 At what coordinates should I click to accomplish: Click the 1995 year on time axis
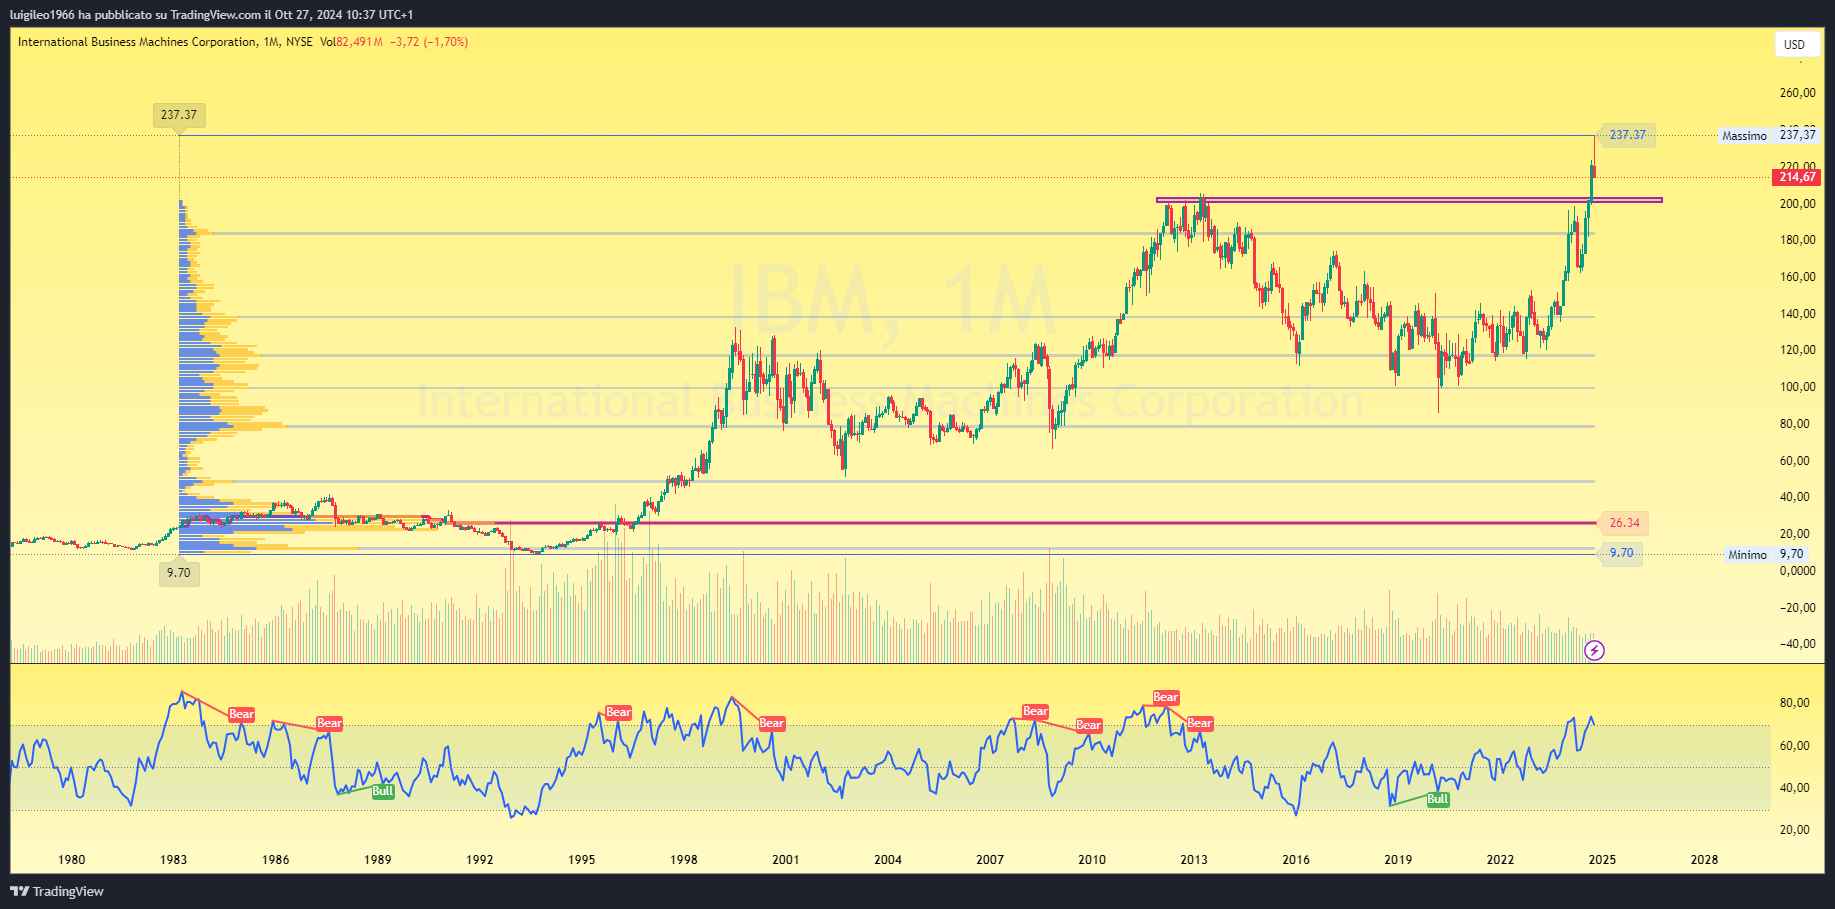click(x=582, y=859)
